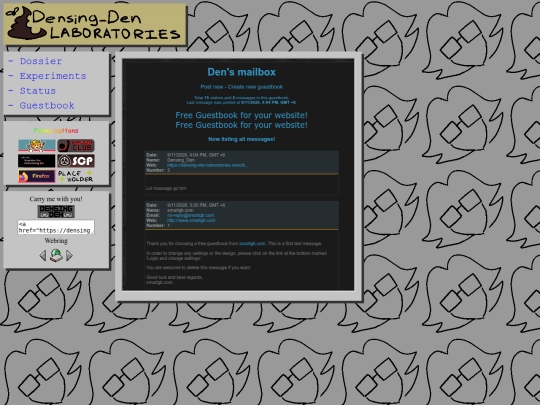Open the Guestbook navigation link
The image size is (540, 405).
47,105
